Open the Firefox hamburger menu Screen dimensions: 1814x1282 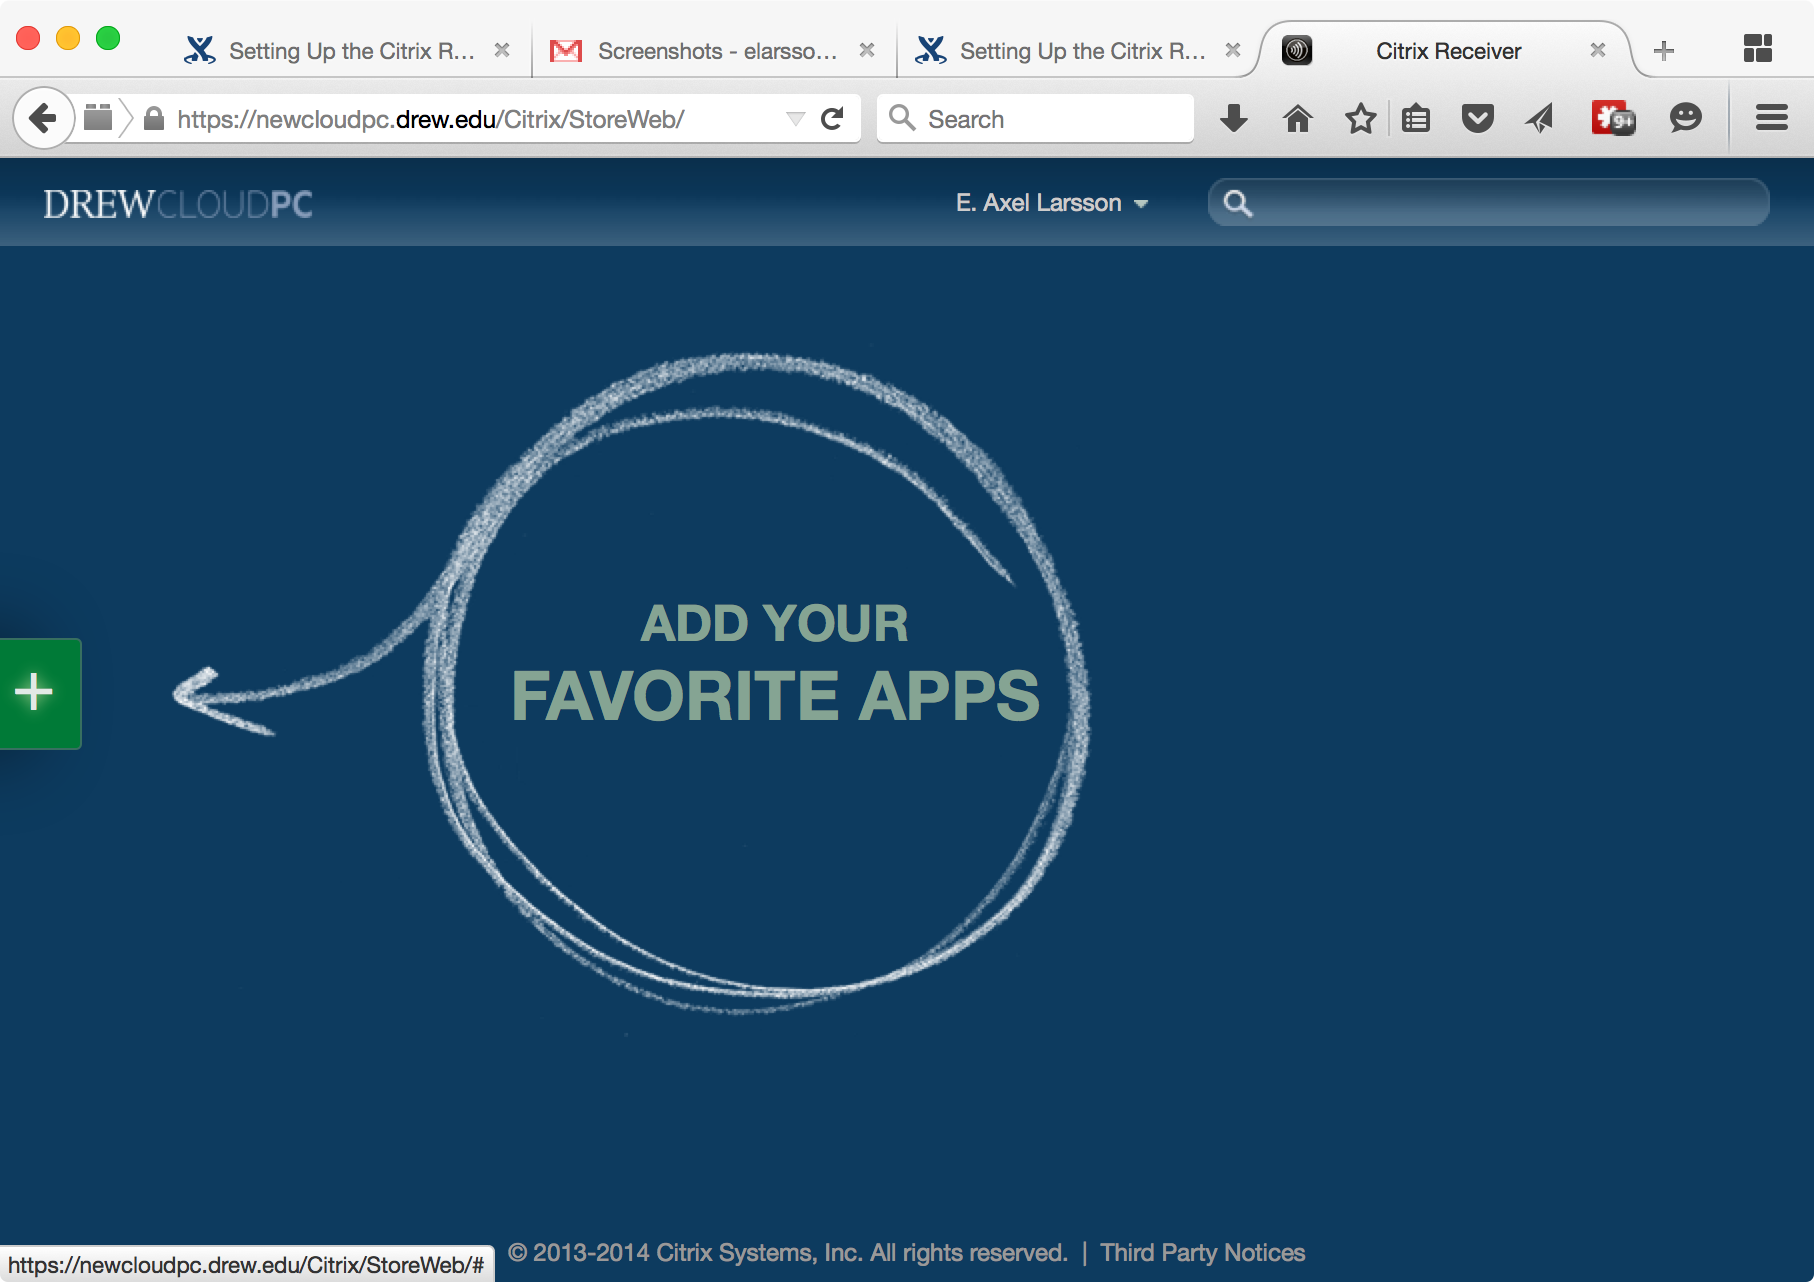tap(1771, 119)
